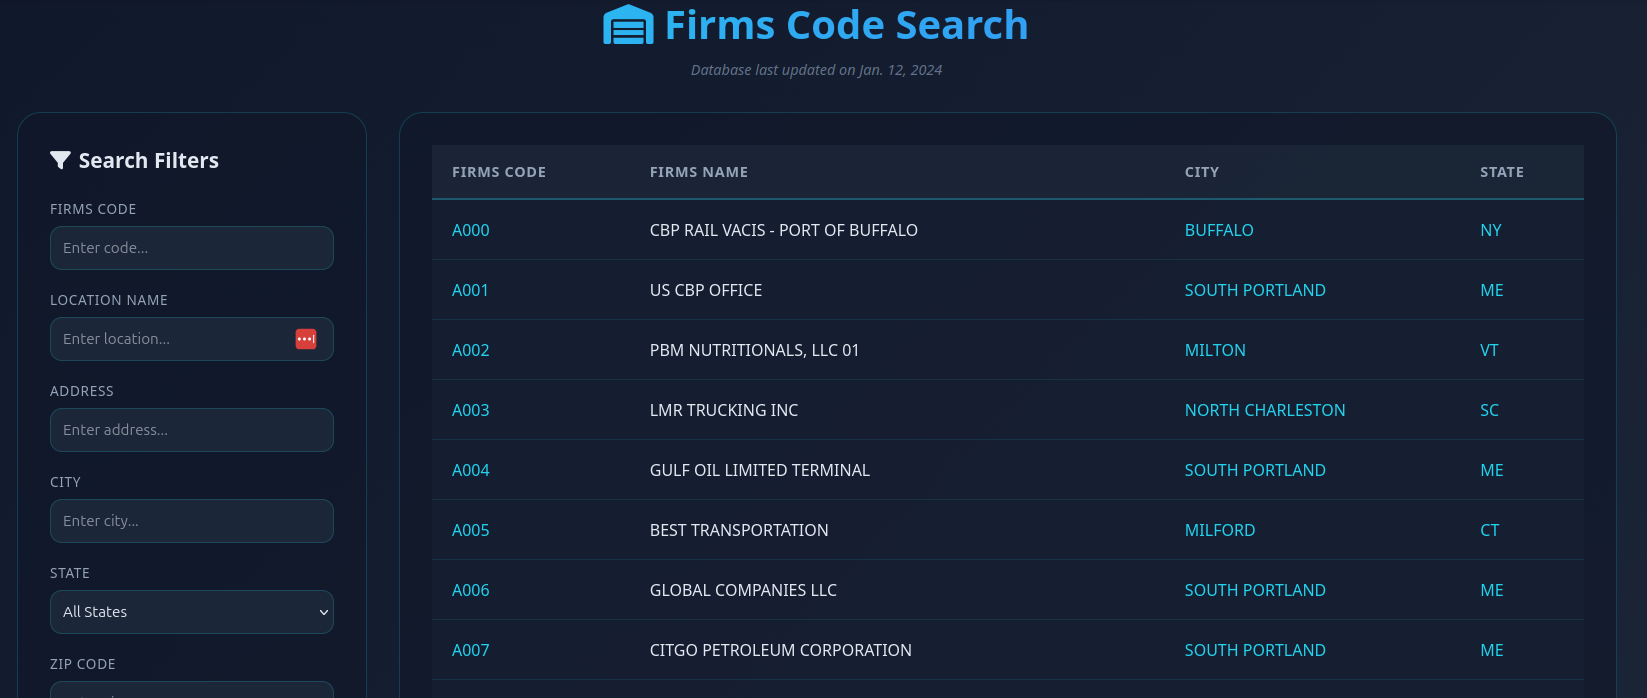Open firms code A000 link

click(x=471, y=230)
